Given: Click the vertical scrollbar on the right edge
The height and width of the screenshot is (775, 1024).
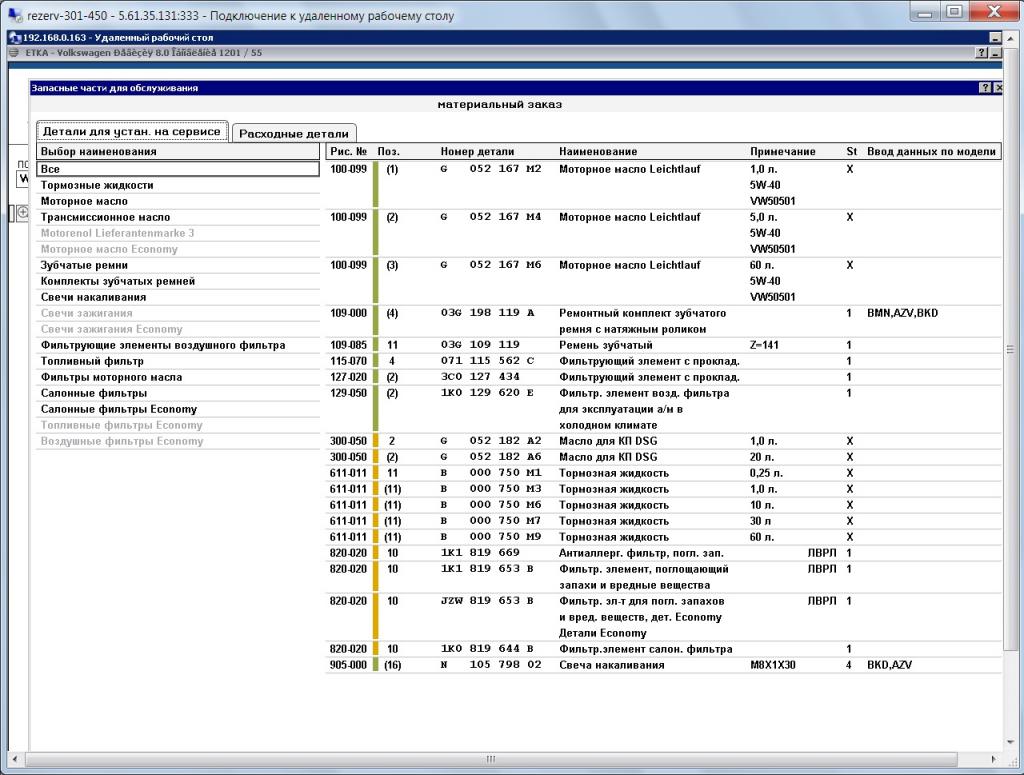Looking at the screenshot, I should point(1010,351).
